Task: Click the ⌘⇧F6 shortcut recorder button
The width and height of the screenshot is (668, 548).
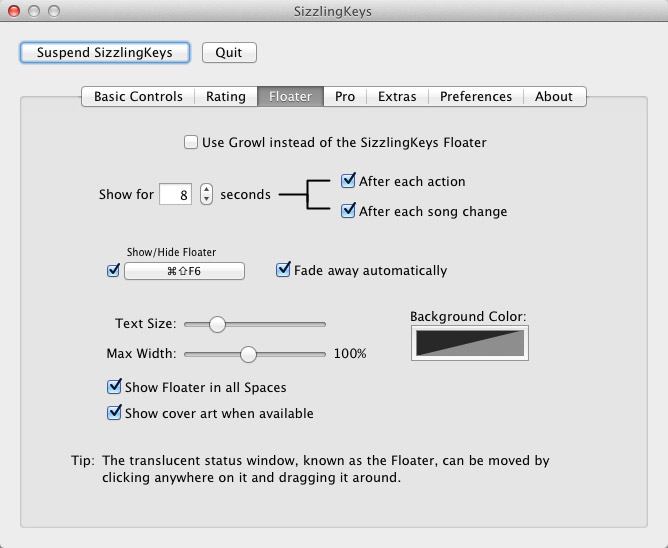Action: (184, 271)
